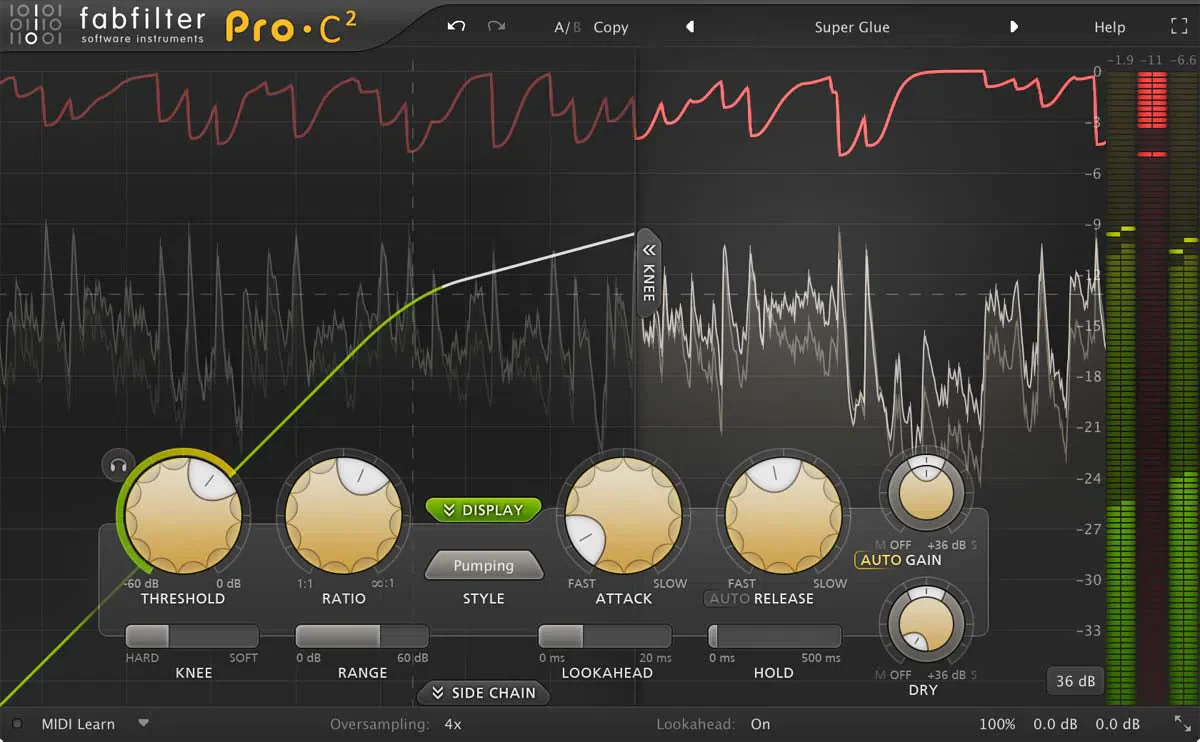The width and height of the screenshot is (1200, 742).
Task: Click the next preset arrow
Action: (1014, 27)
